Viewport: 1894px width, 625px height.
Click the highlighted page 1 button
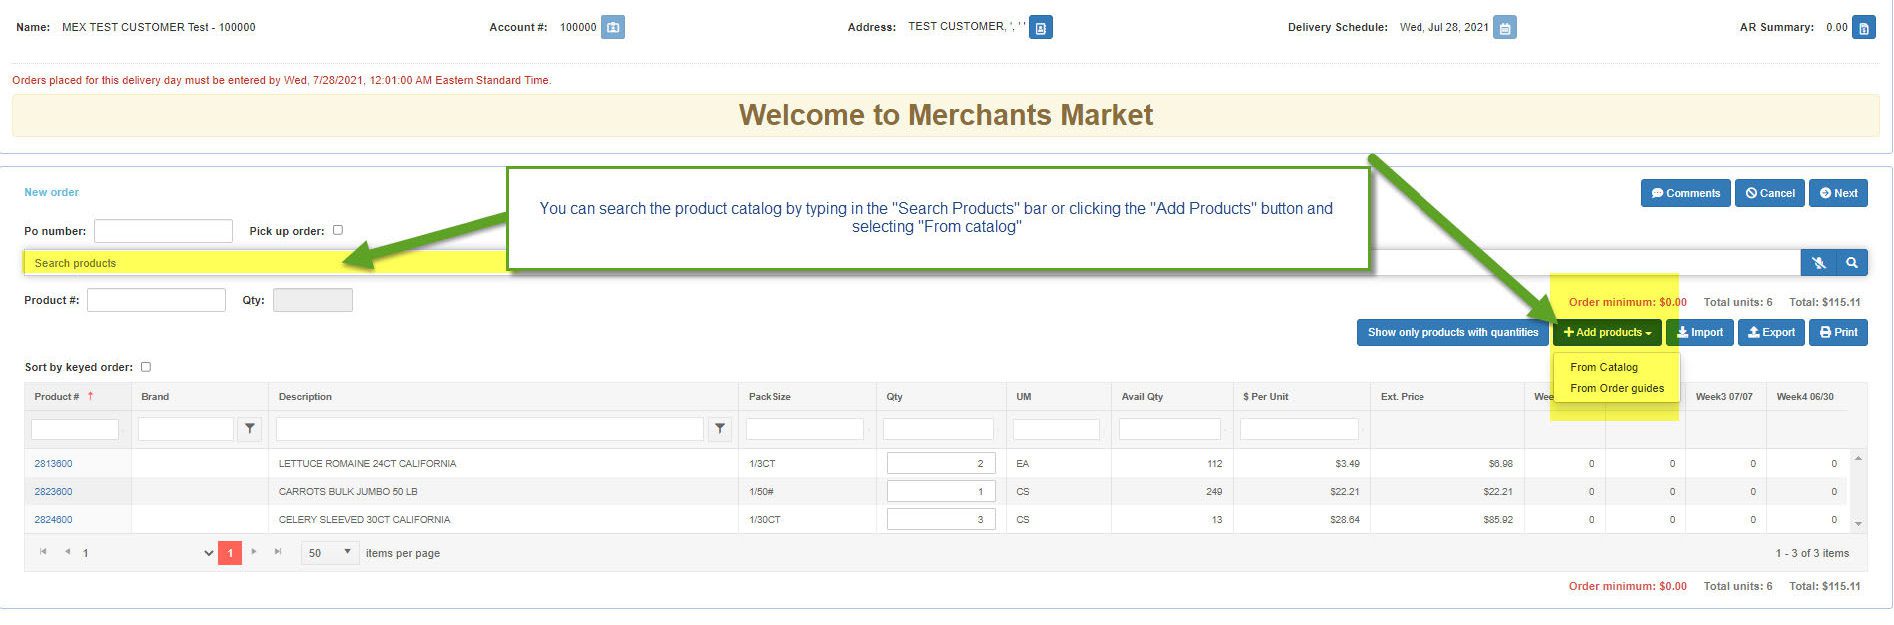pyautogui.click(x=230, y=553)
